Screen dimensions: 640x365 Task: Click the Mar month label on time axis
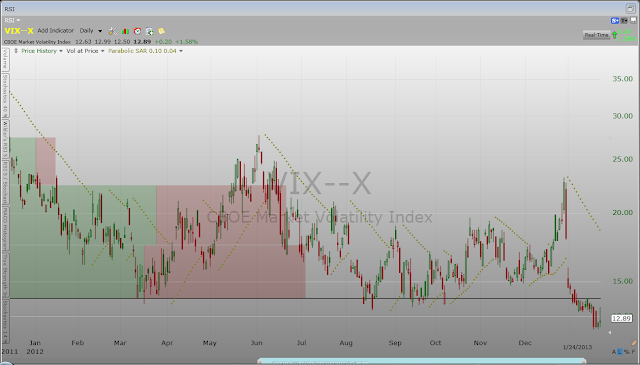point(120,343)
